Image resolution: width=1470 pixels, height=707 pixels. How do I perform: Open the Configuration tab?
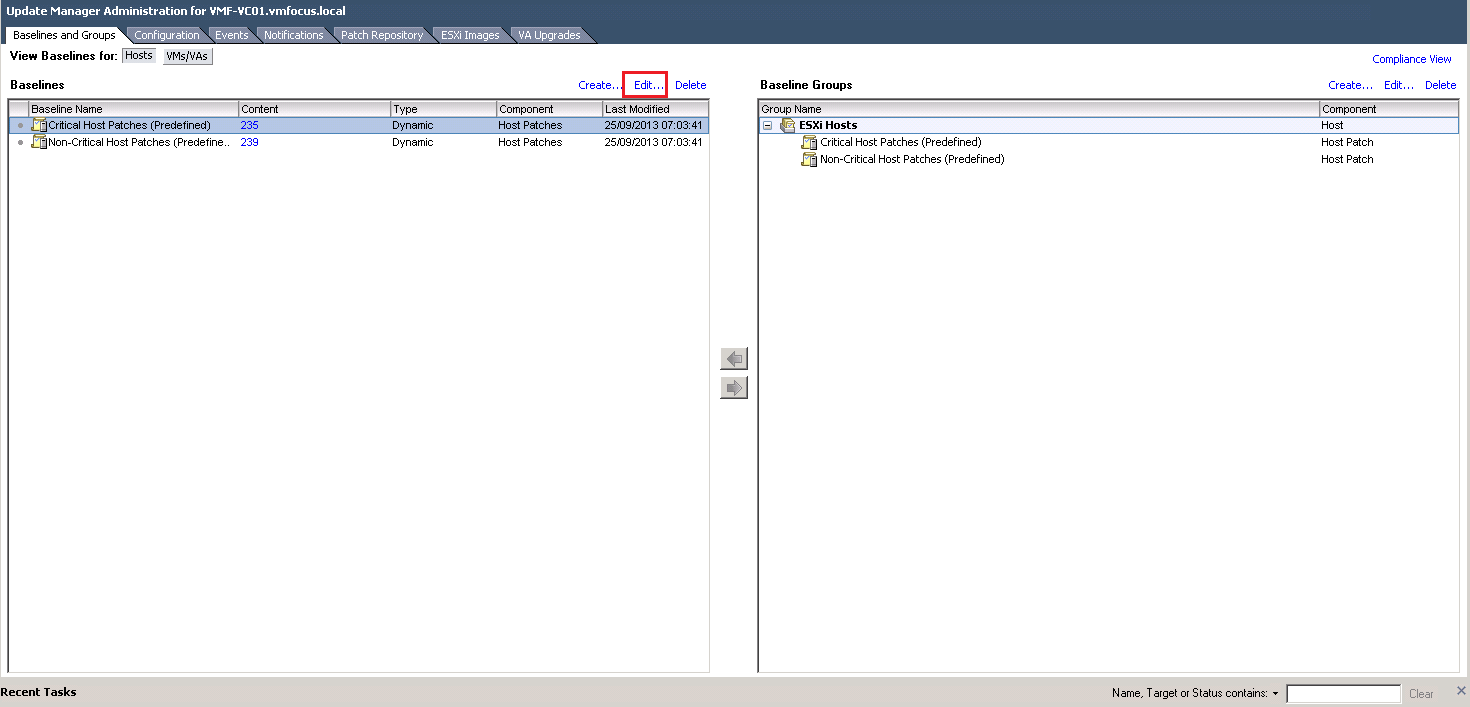coord(167,35)
